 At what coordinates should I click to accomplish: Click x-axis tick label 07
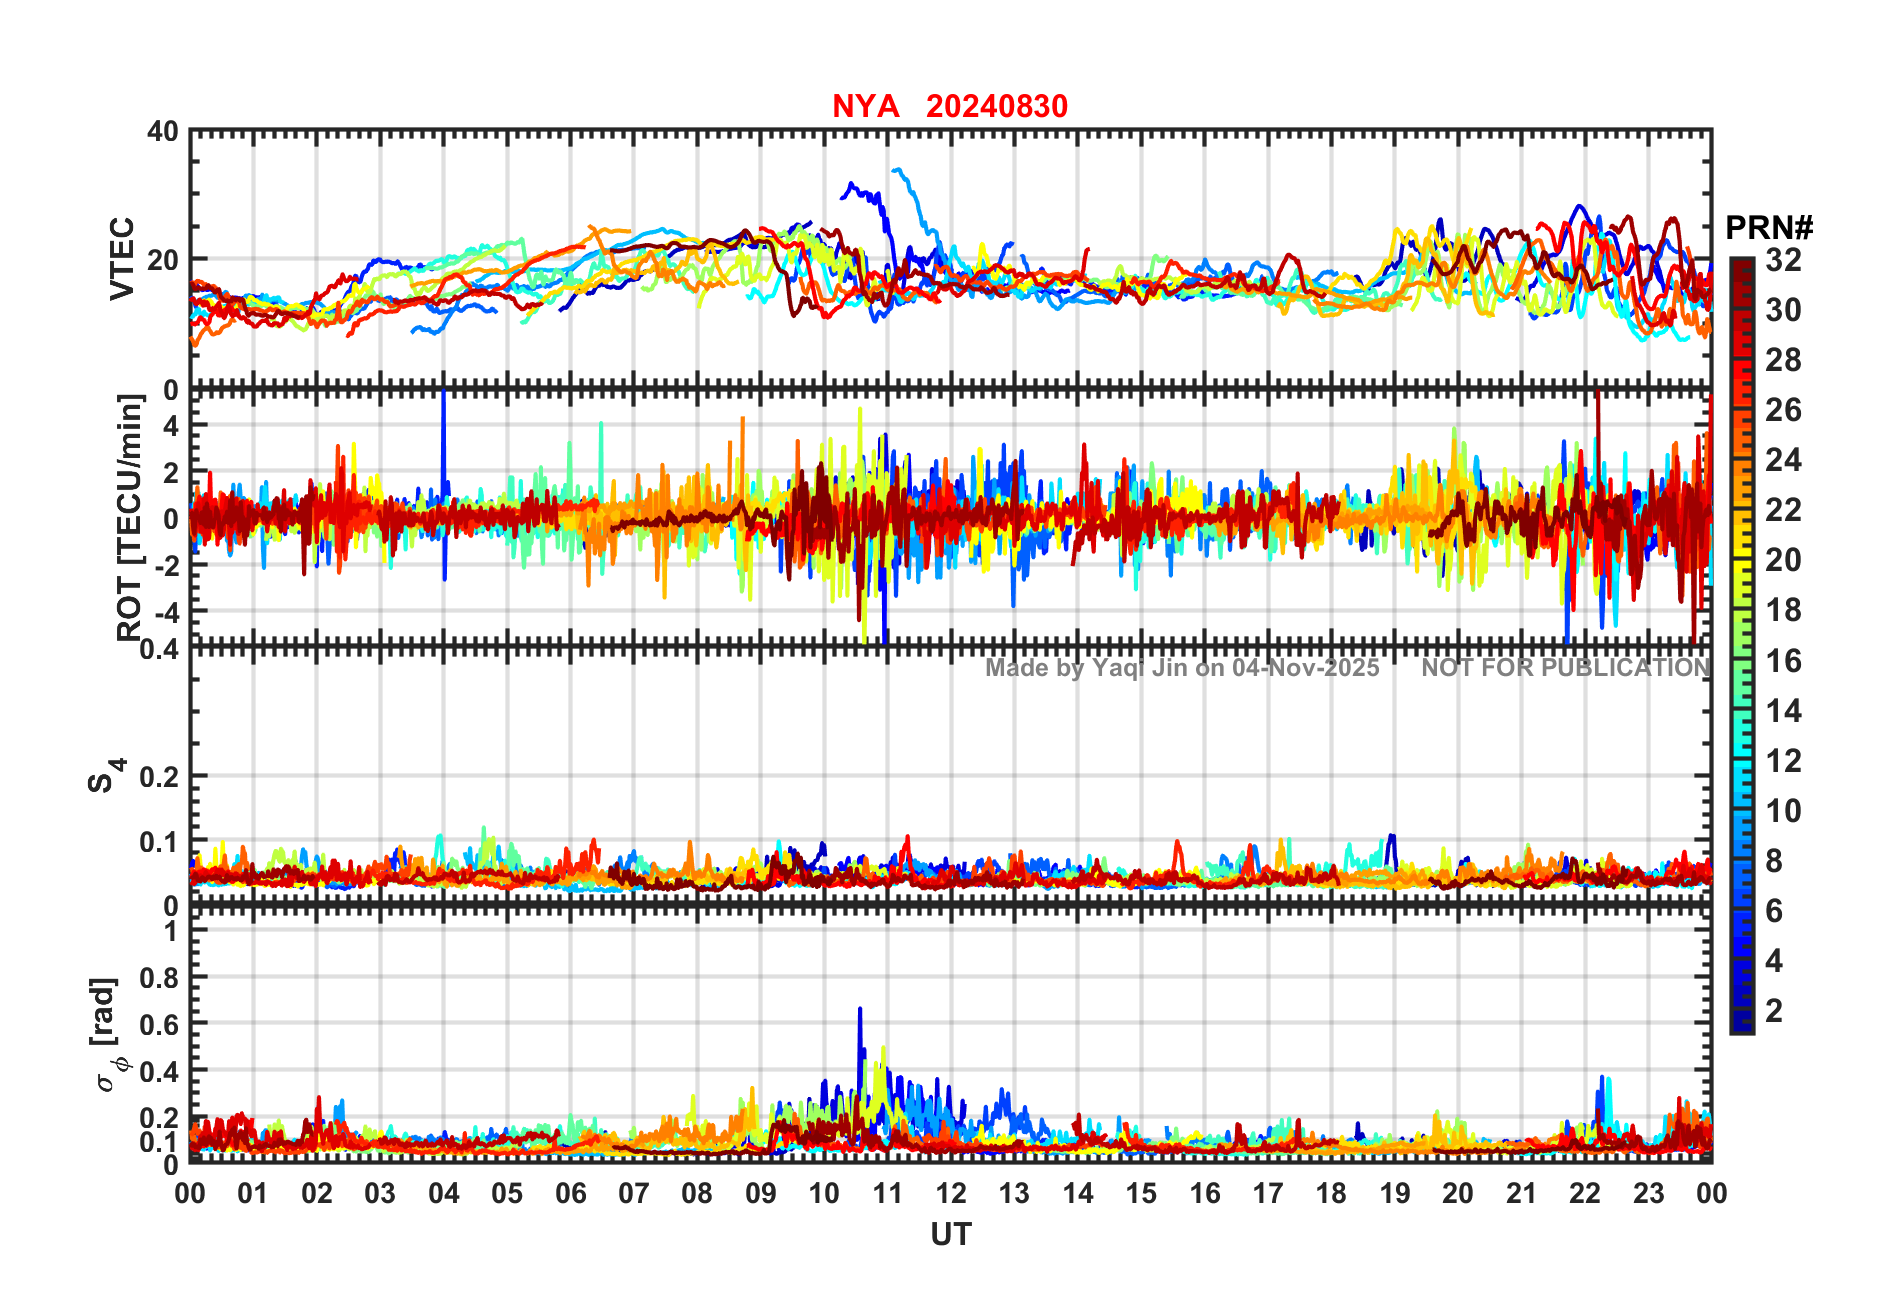point(634,1193)
